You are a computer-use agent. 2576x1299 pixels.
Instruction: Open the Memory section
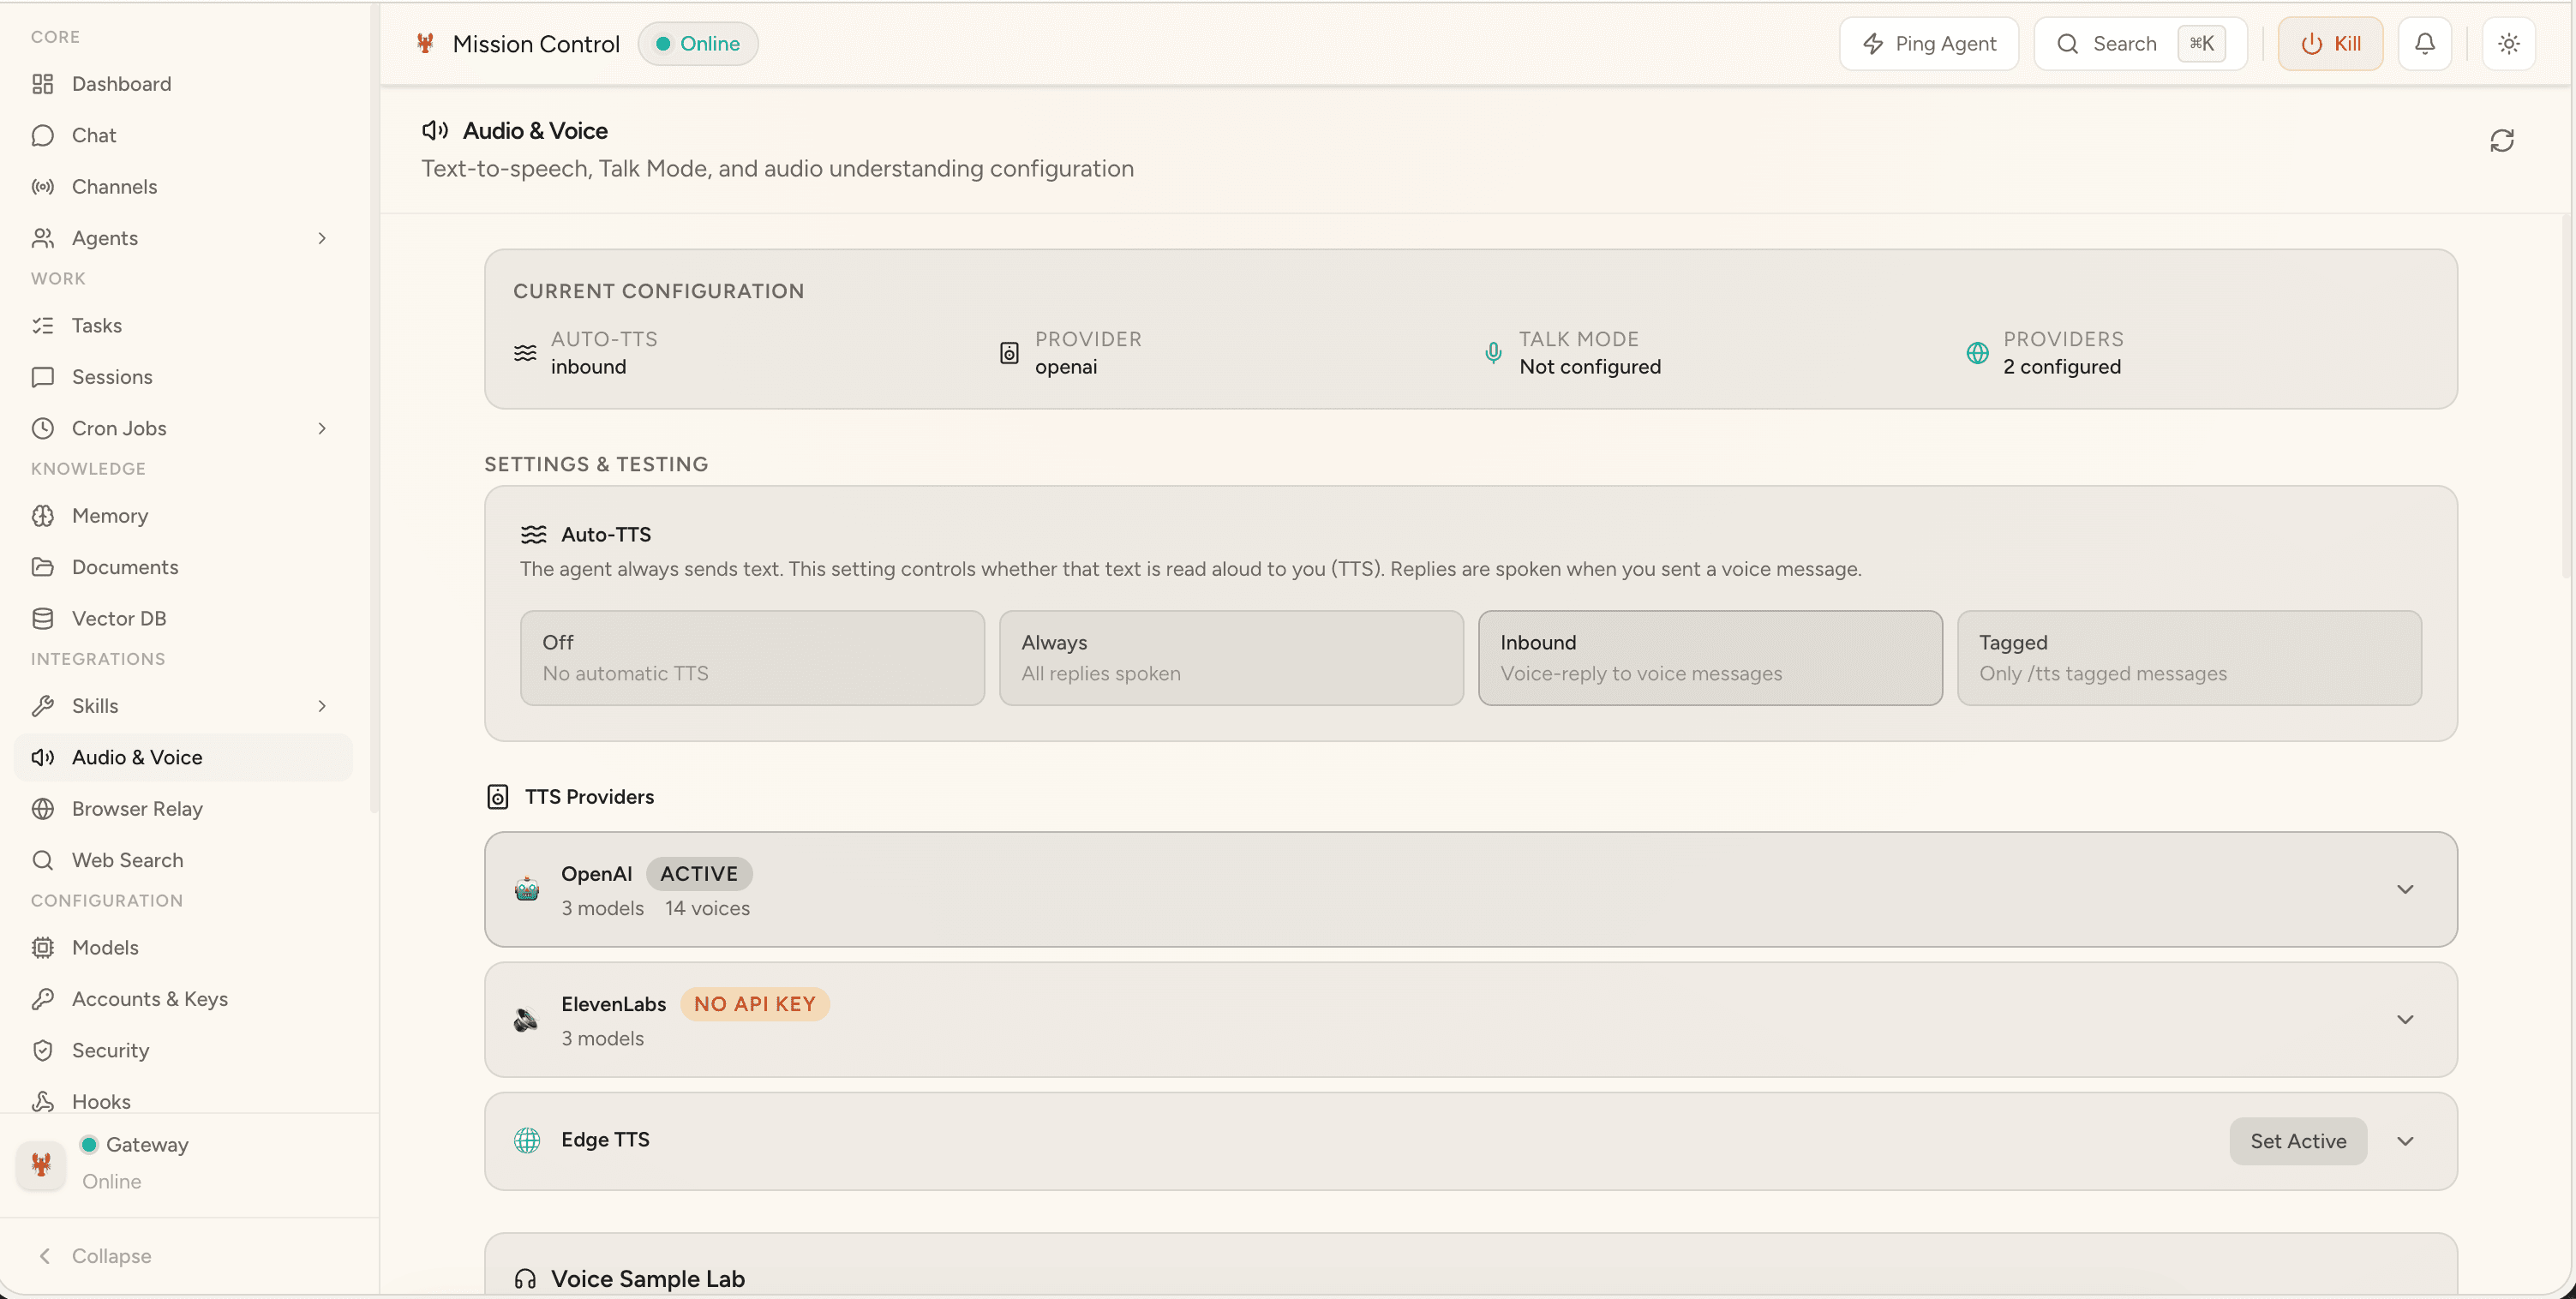point(110,515)
